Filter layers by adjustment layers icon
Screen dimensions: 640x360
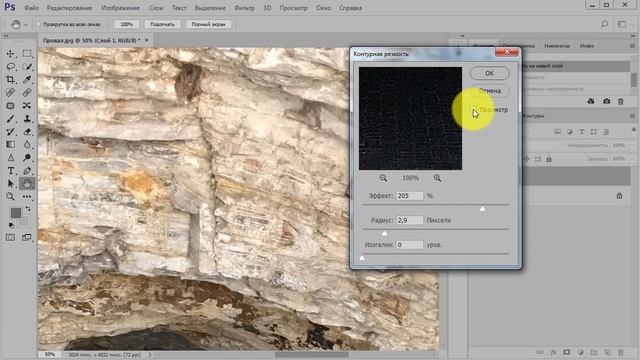pos(569,132)
